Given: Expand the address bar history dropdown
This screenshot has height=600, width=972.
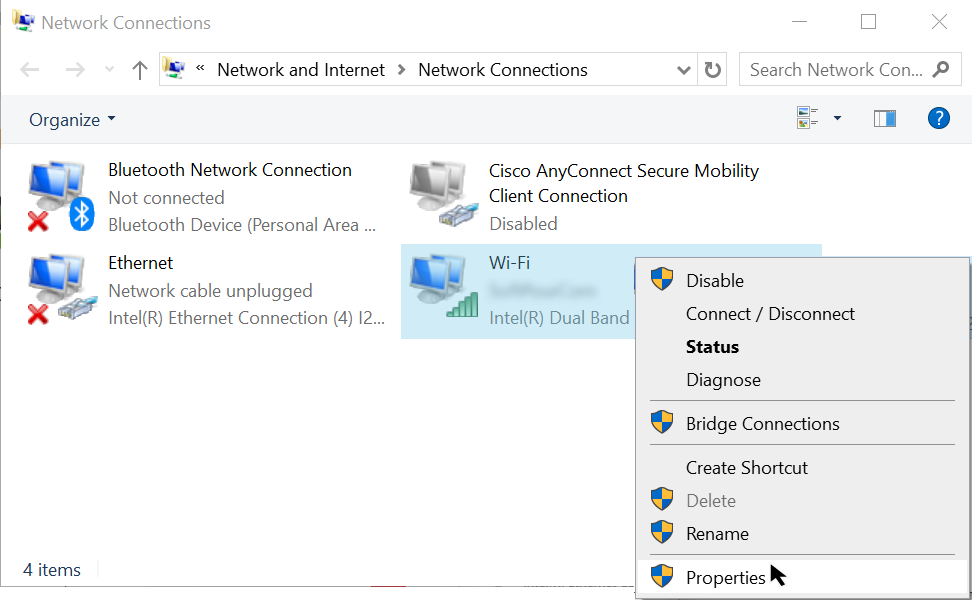Looking at the screenshot, I should [683, 69].
